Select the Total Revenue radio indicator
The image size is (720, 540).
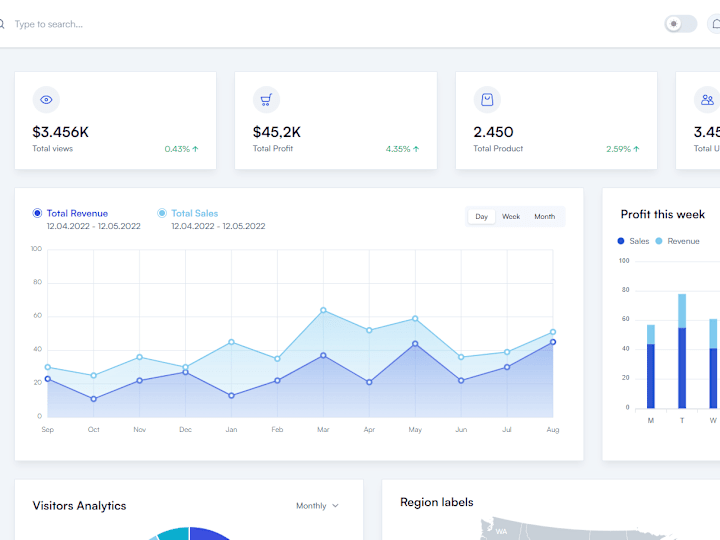pos(37,213)
